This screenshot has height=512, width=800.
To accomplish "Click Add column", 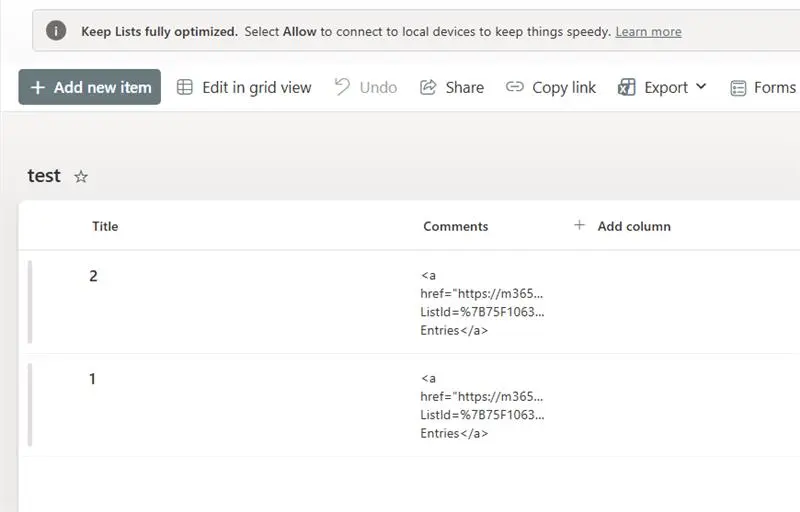I will pos(622,226).
